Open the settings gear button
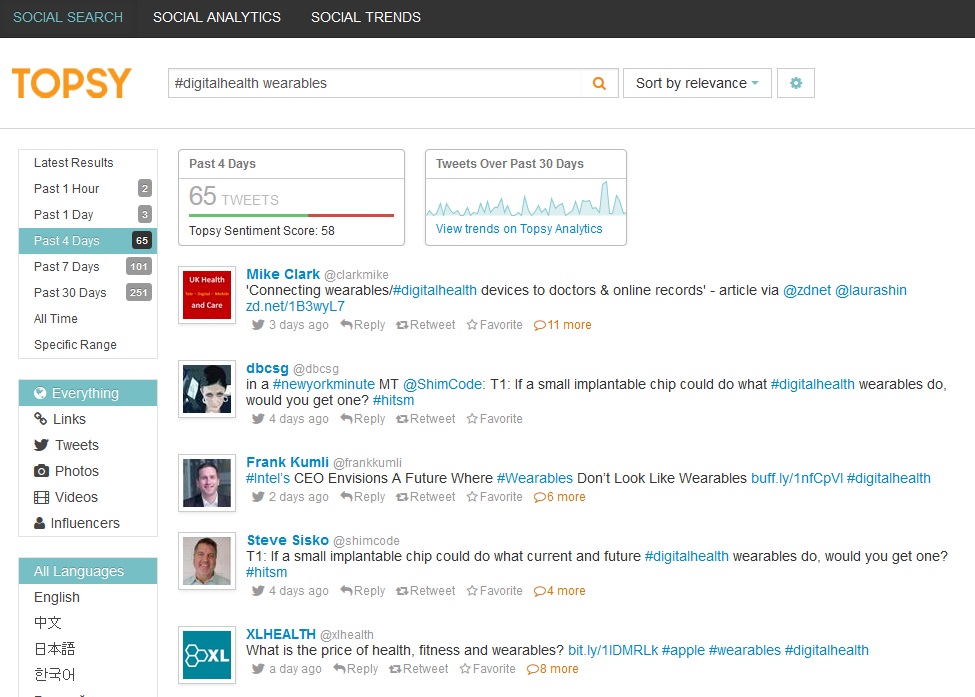 795,83
